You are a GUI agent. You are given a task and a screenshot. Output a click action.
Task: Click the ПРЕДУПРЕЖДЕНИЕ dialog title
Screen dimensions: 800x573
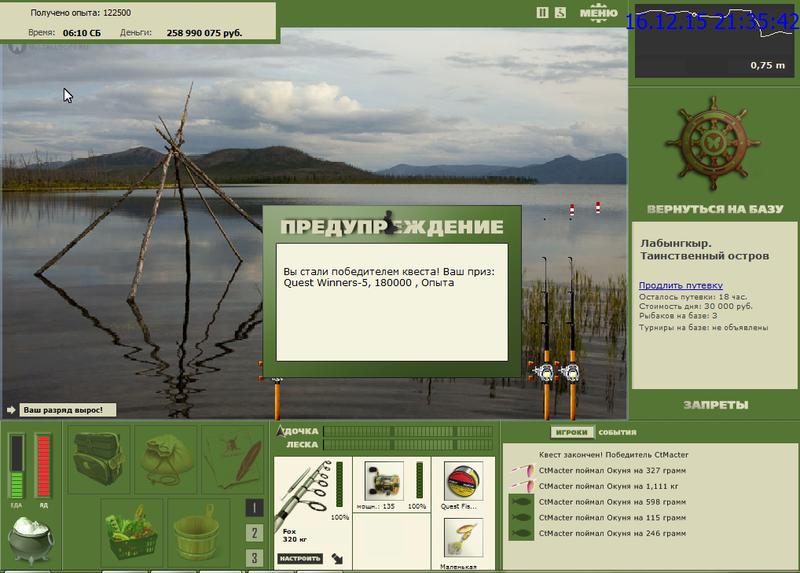392,227
